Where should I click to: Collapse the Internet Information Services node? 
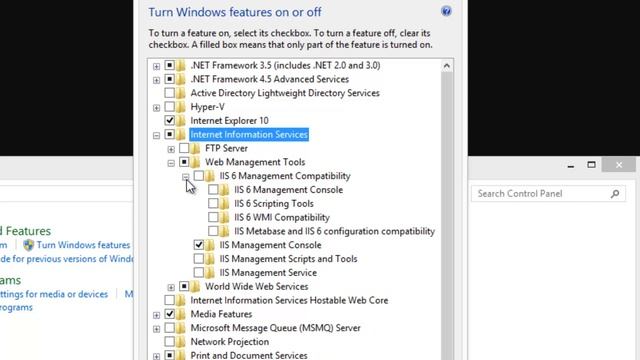(156, 136)
